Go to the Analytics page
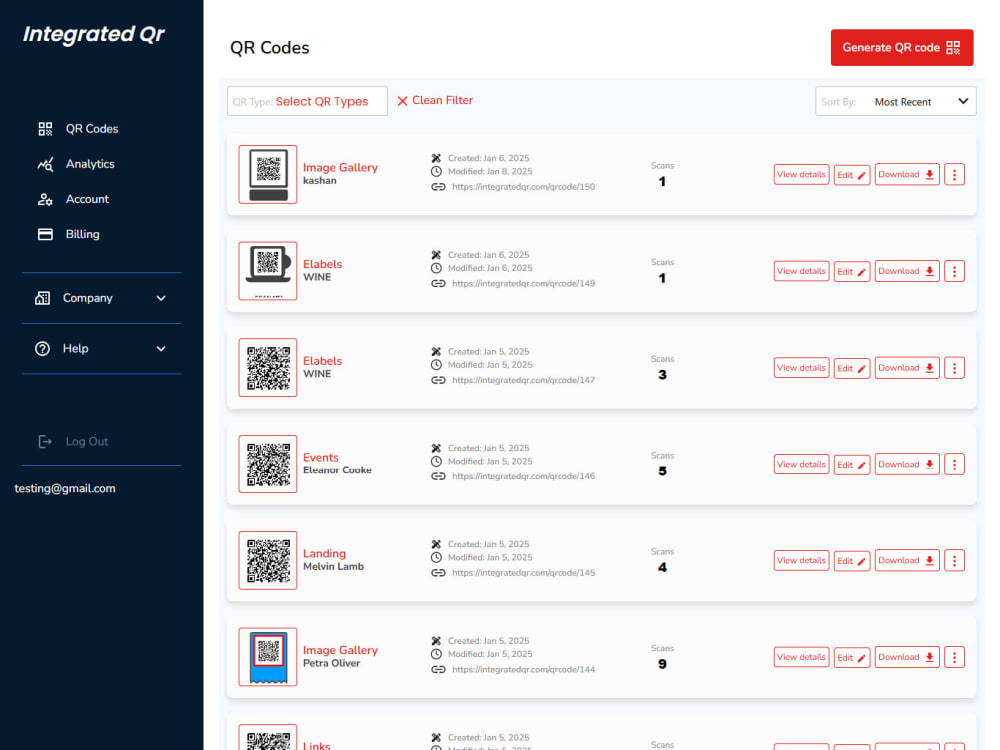The image size is (1000, 750). pos(76,164)
